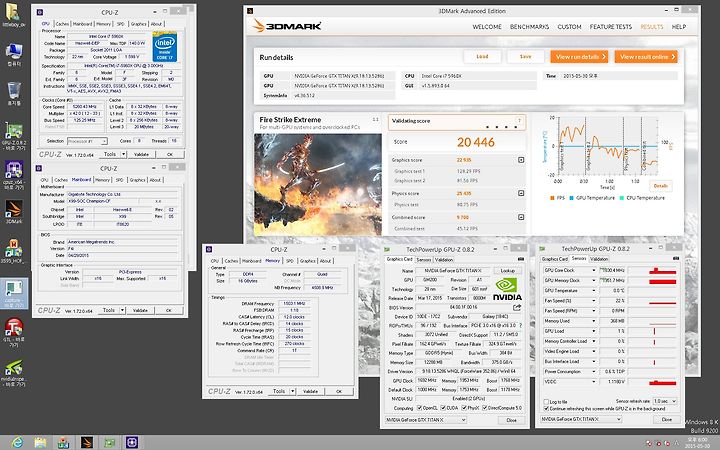The width and height of the screenshot is (720, 450).
Task: Open the FEATURE TESTS tab in 3DMark
Action: click(611, 27)
